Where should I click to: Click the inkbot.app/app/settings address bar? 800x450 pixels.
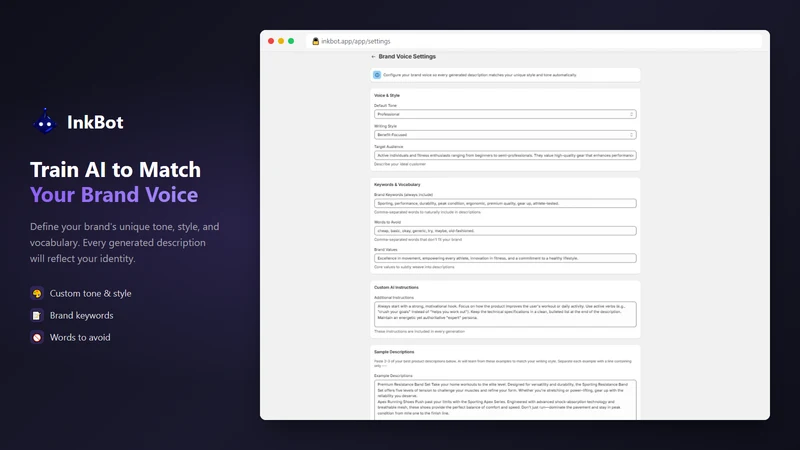(x=534, y=41)
